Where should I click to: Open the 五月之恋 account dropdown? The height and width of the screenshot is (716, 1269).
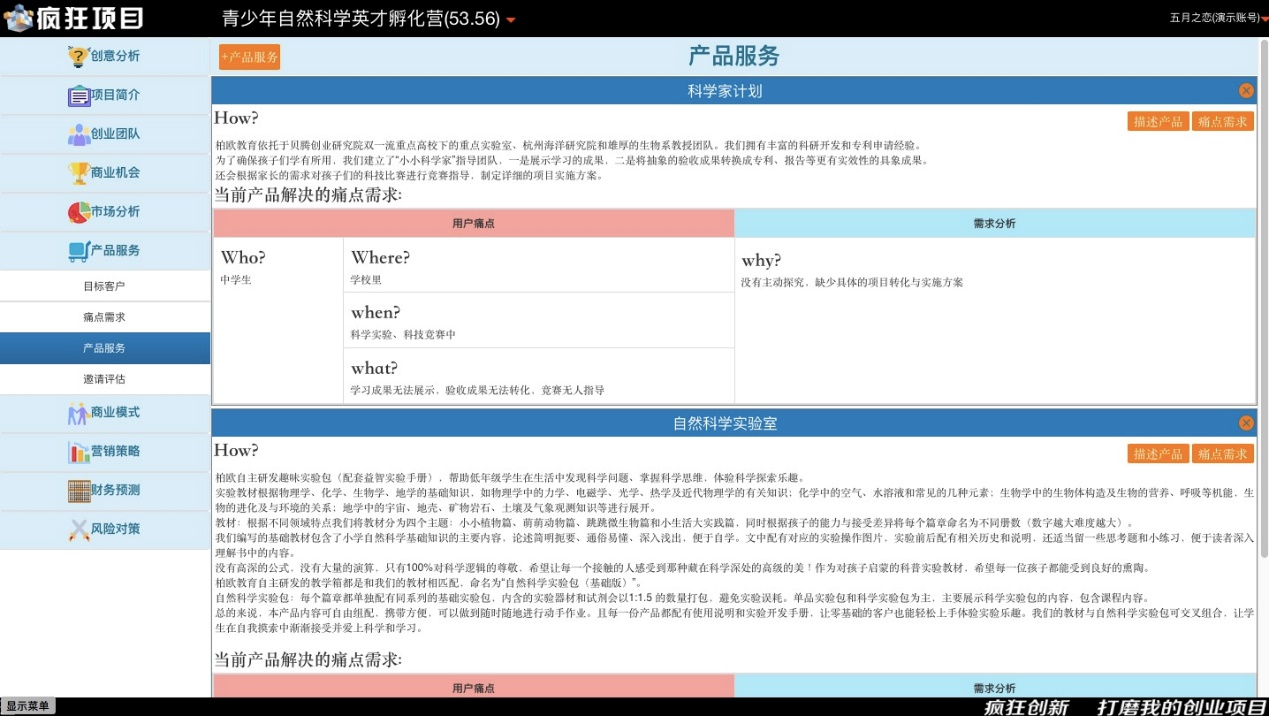click(1216, 18)
